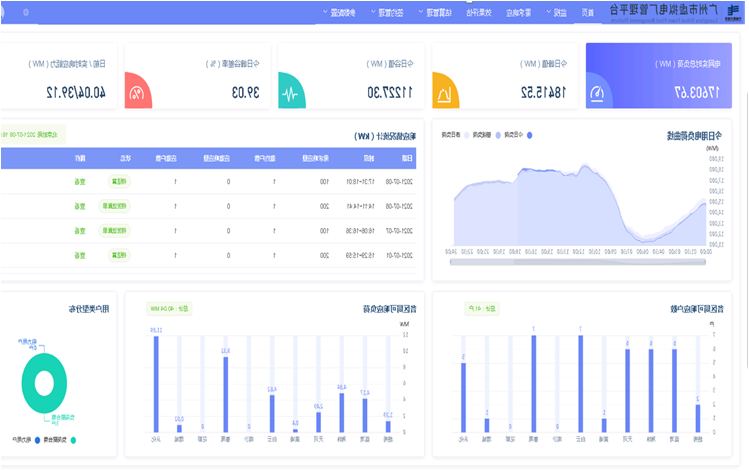
Task: Click the area curve in the 今日用电负荷曲线 chart
Action: coord(579,206)
